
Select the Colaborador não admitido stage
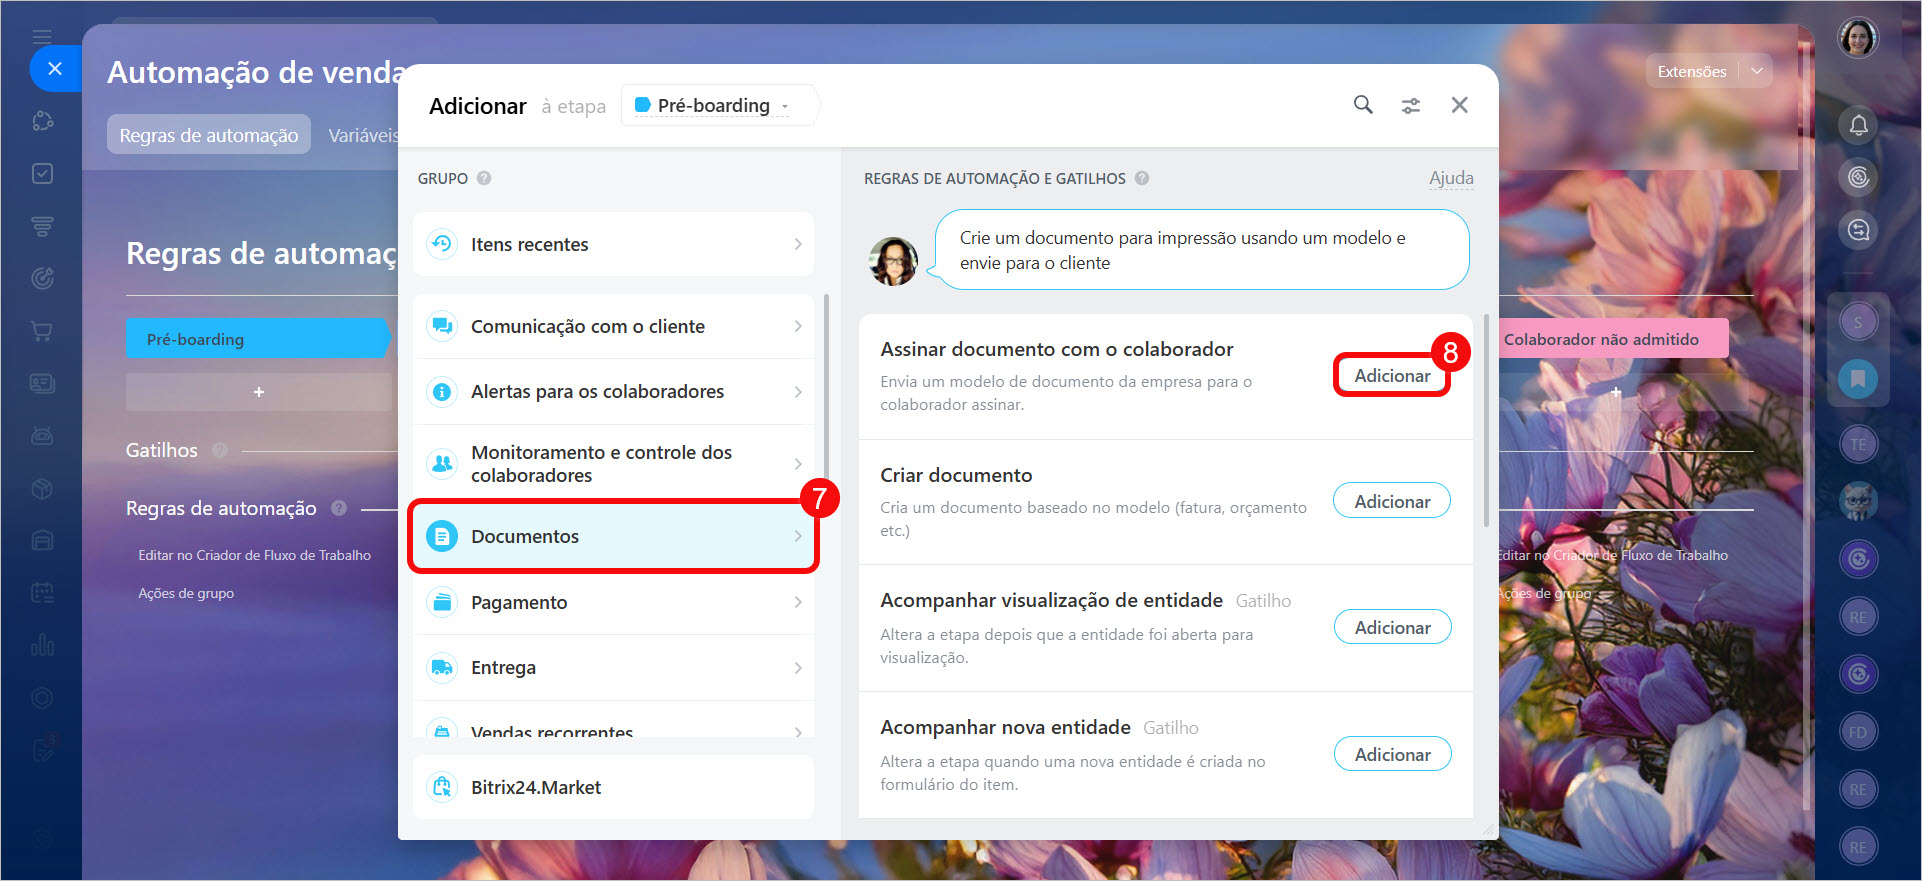coord(1614,339)
